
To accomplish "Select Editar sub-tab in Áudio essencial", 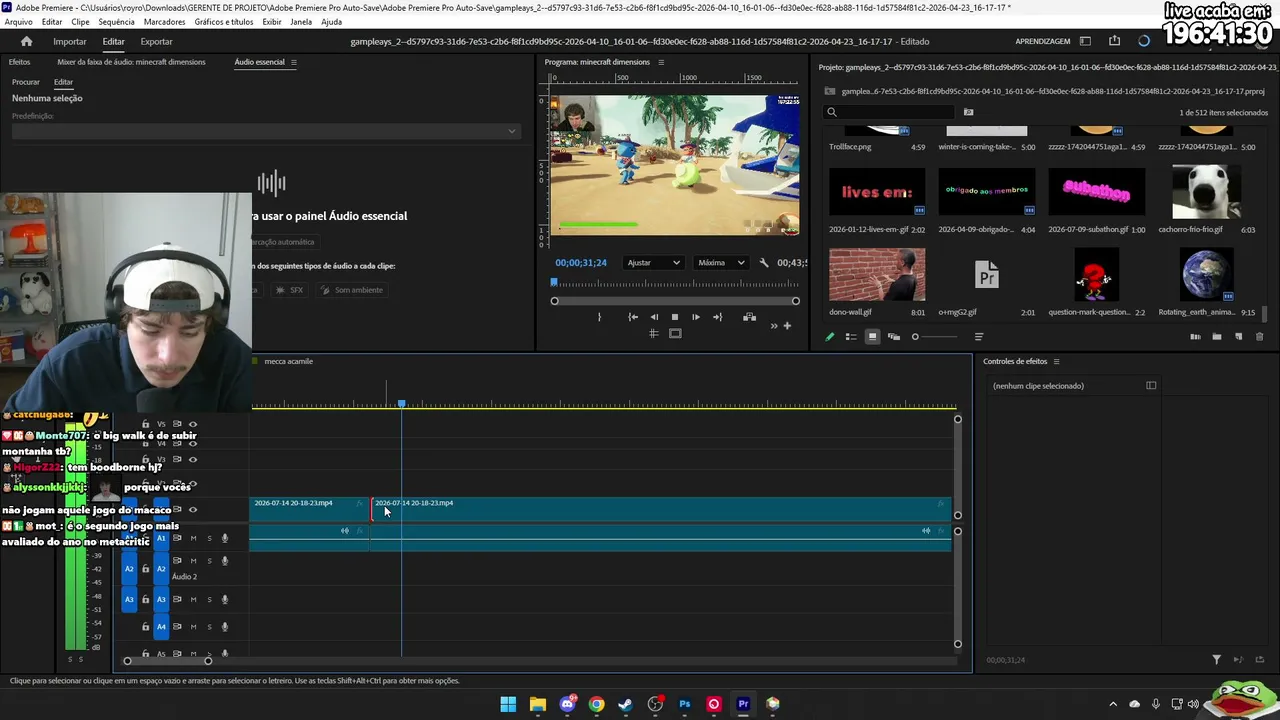I will tap(63, 82).
